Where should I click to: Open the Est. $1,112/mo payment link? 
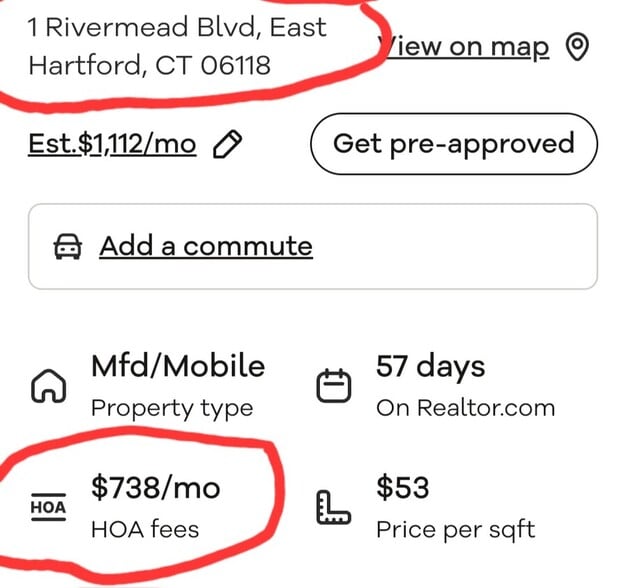point(112,145)
